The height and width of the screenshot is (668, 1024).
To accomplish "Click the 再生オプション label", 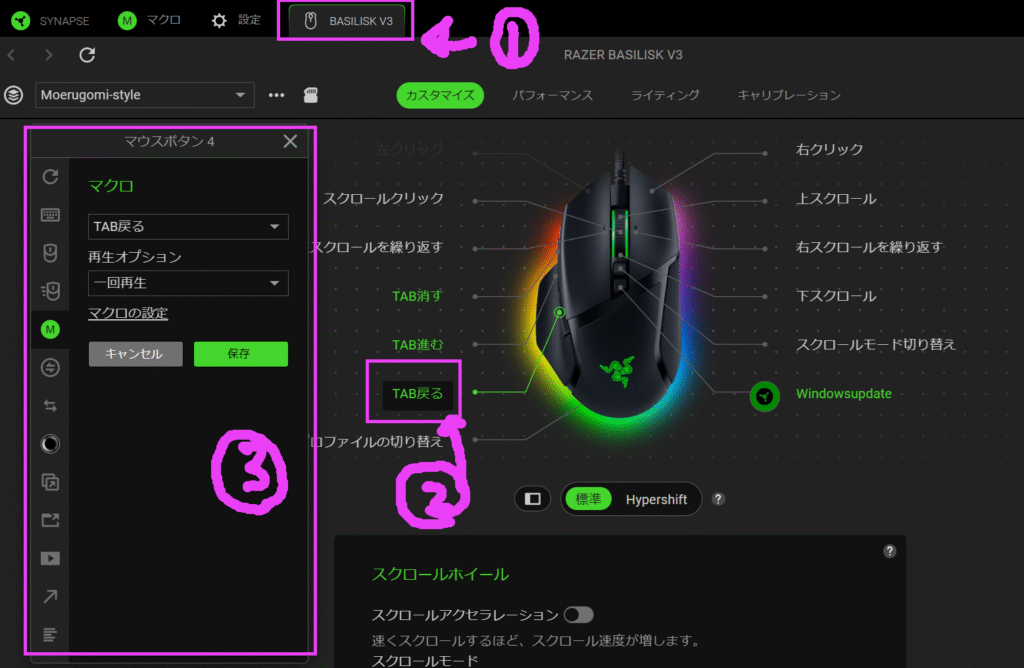I will point(135,257).
